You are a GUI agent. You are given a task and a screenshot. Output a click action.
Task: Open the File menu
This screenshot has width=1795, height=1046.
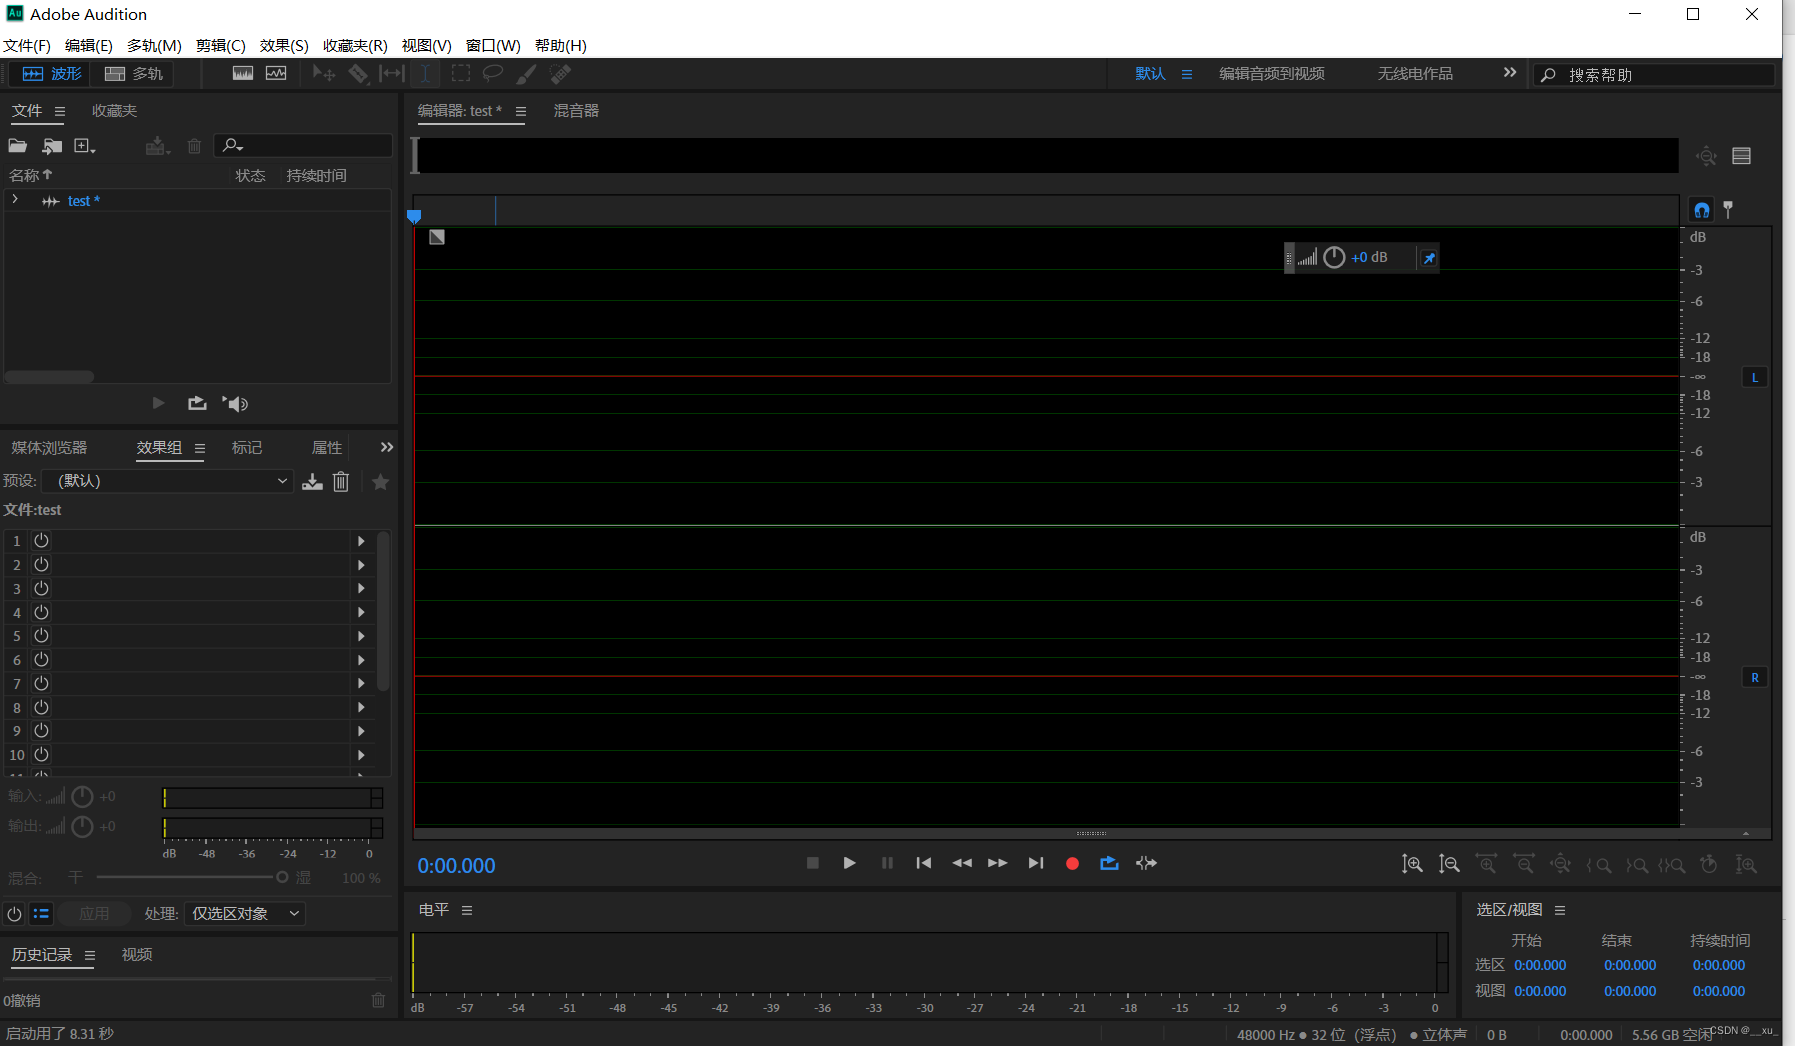[x=27, y=45]
